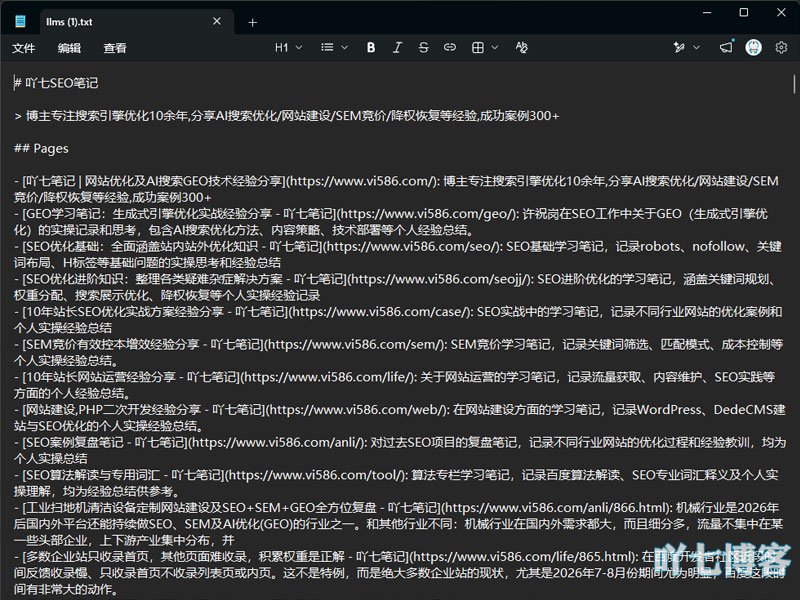Click the insert table icon
Screen dimensions: 800x600
478,47
